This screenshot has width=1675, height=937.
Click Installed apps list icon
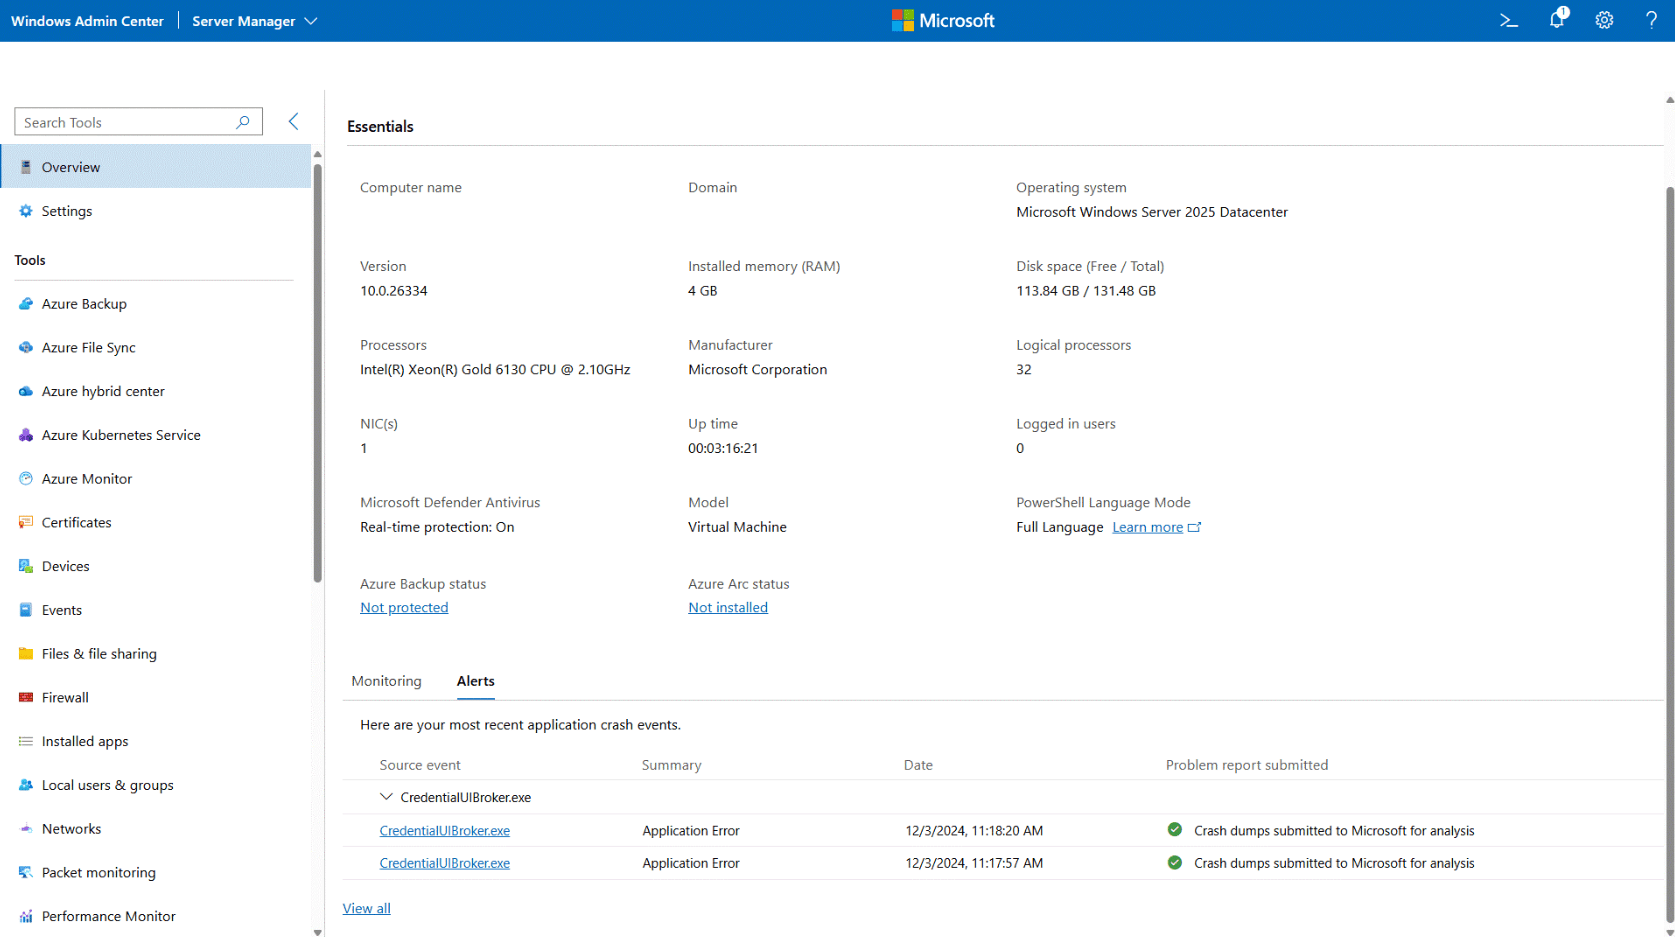coord(26,741)
